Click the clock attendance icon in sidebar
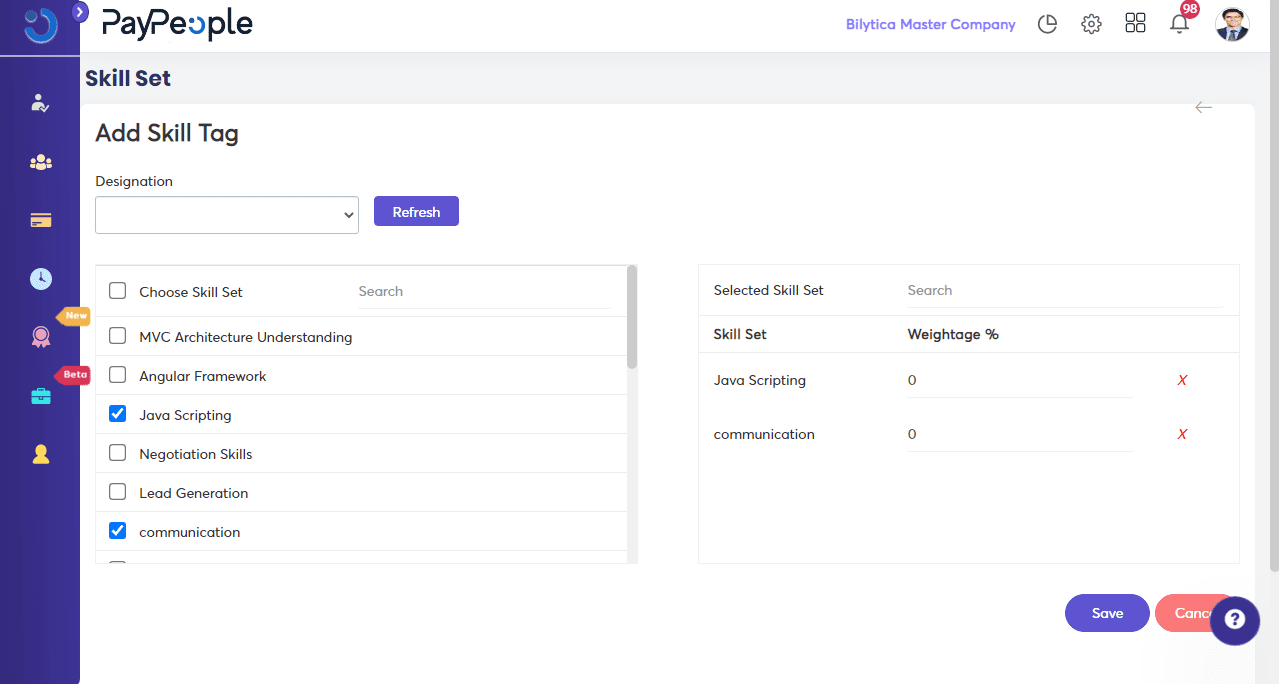1279x684 pixels. 40,279
